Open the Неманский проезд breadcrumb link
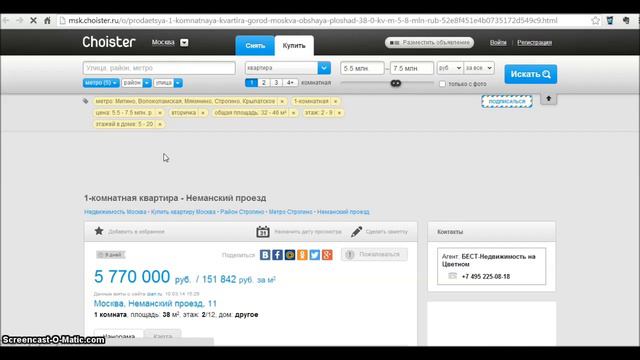Image resolution: width=640 pixels, height=360 pixels. (343, 212)
